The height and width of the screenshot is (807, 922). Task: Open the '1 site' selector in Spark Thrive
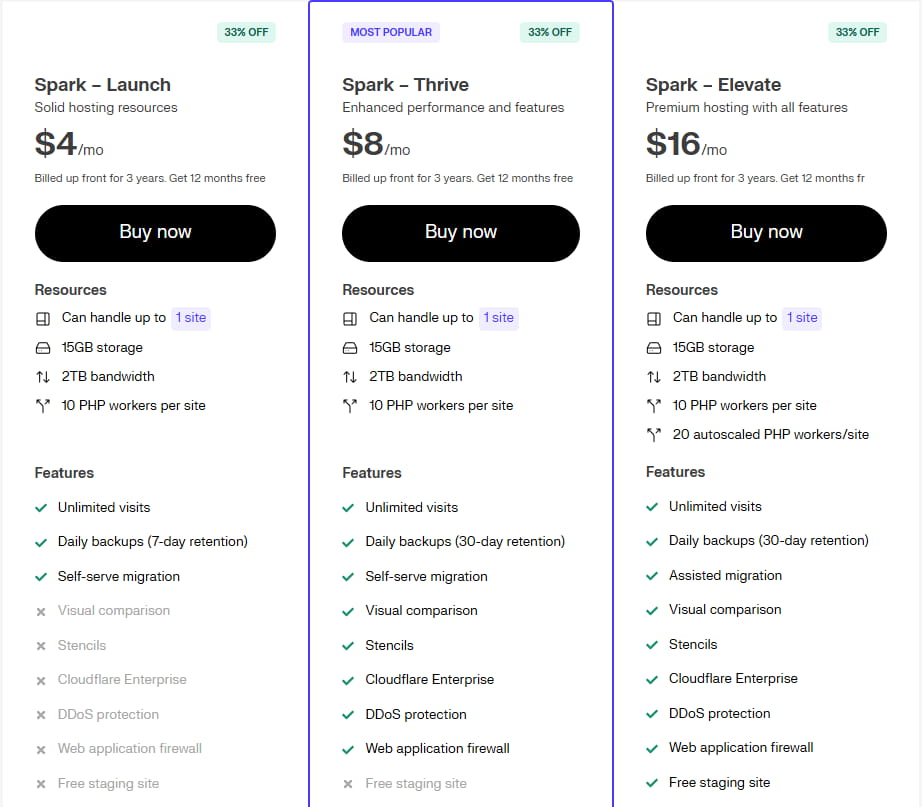coord(498,318)
